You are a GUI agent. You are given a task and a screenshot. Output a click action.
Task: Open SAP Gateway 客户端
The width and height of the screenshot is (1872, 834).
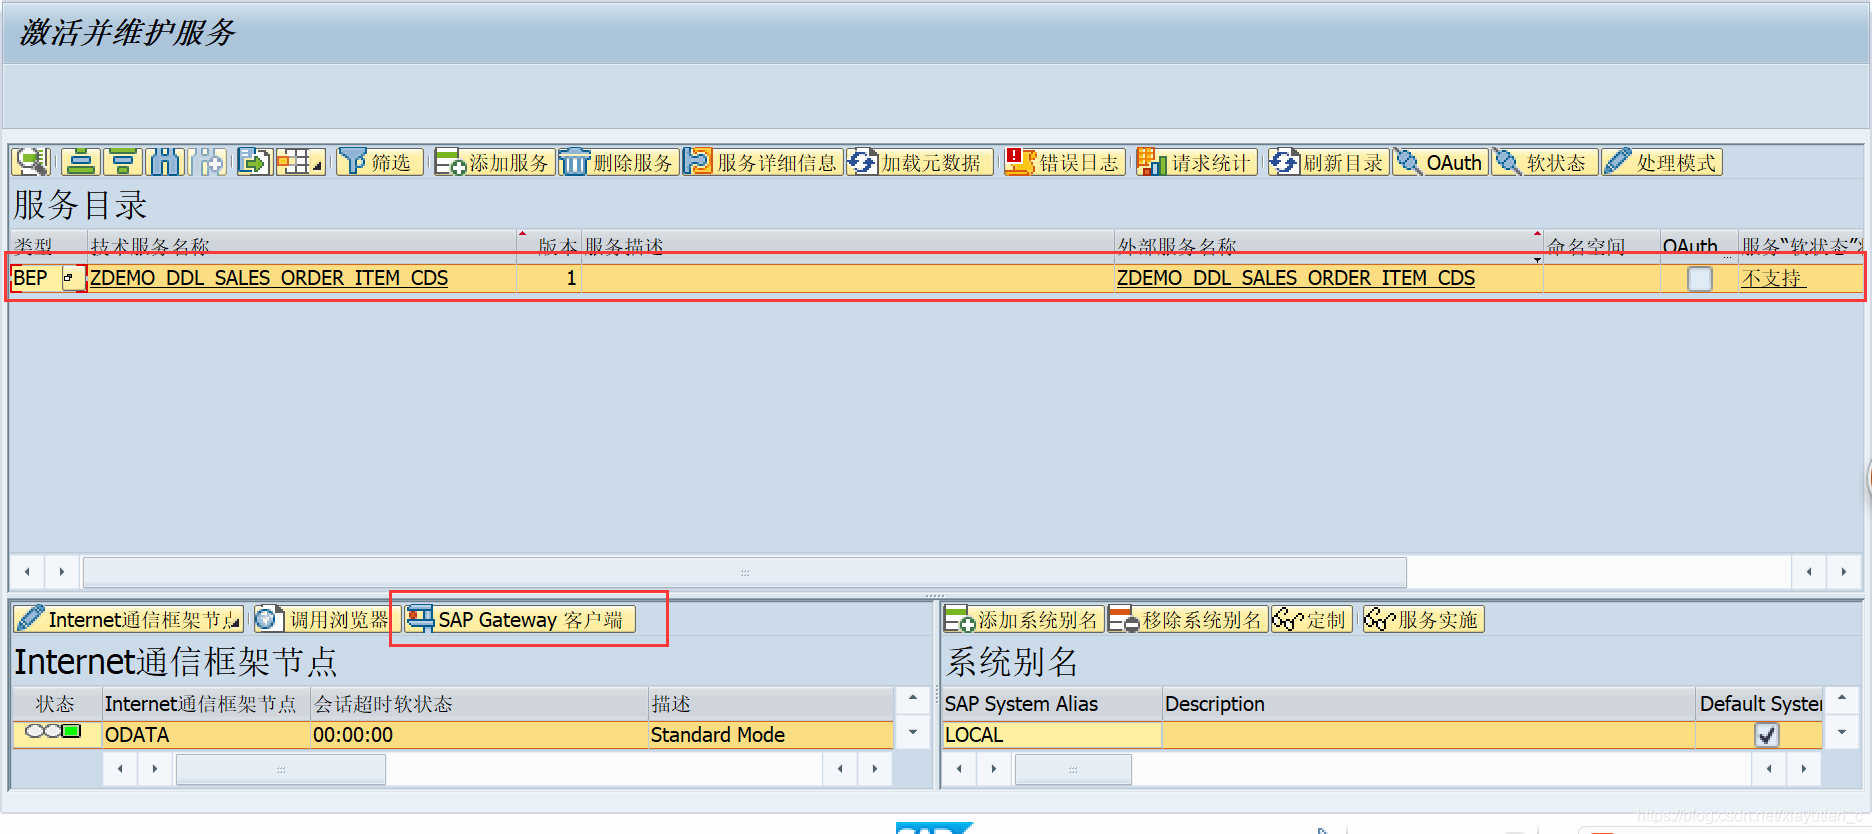tap(520, 620)
